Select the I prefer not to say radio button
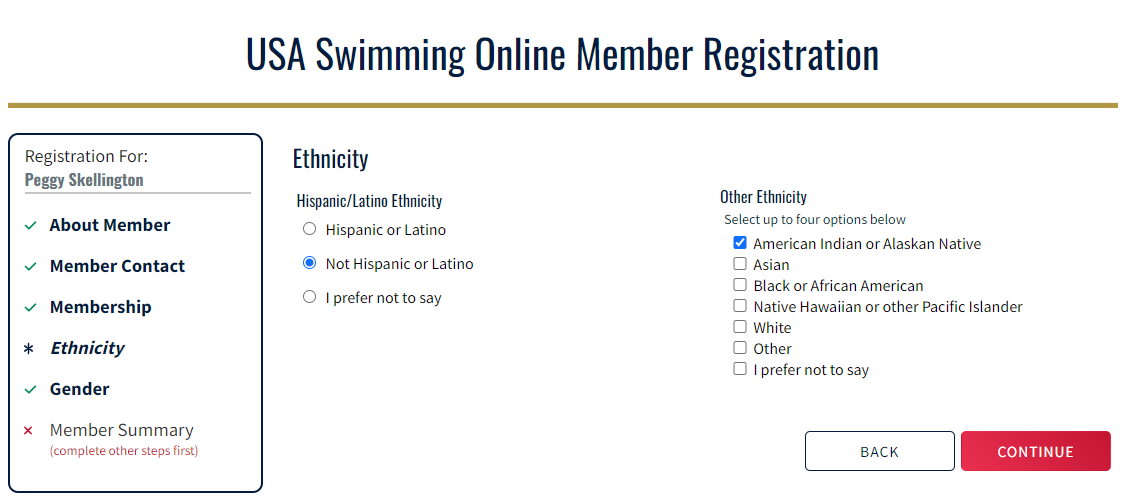 click(x=309, y=297)
